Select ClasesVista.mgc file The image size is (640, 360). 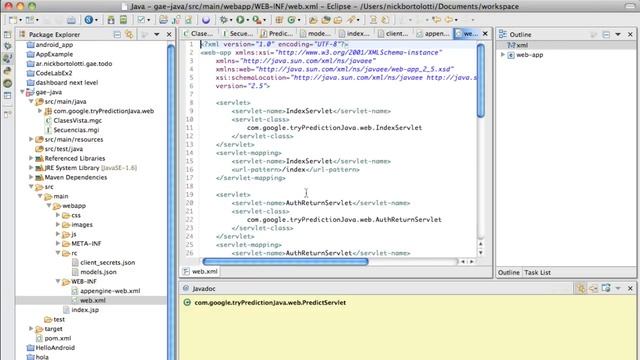pyautogui.click(x=78, y=120)
